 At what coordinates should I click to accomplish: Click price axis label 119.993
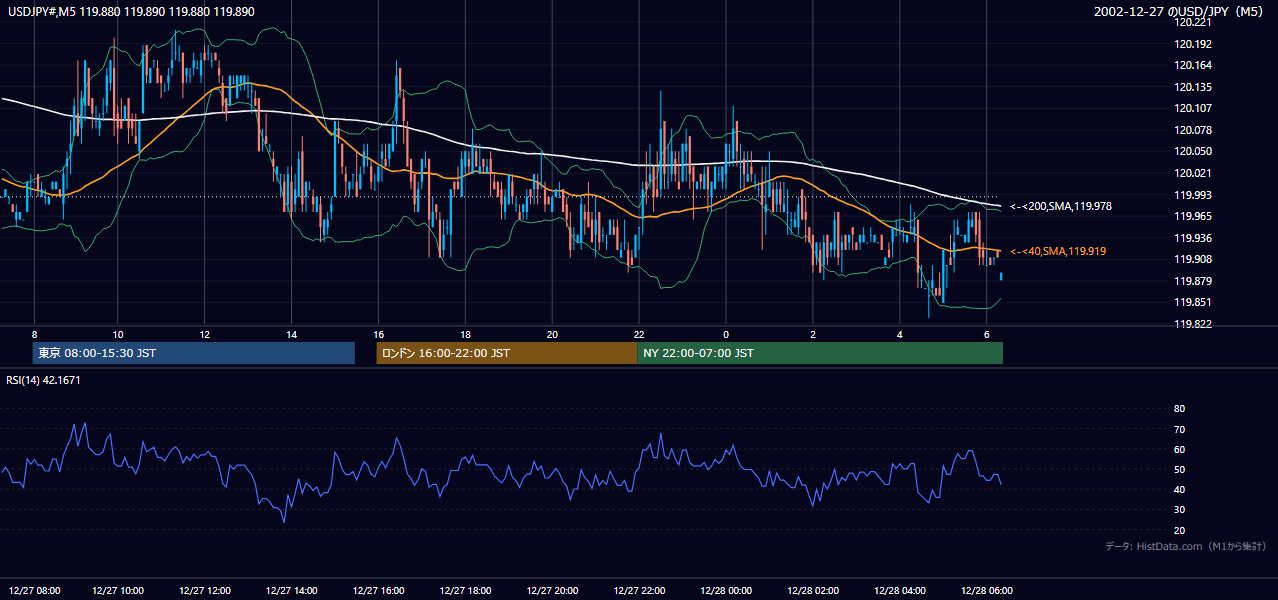1192,194
